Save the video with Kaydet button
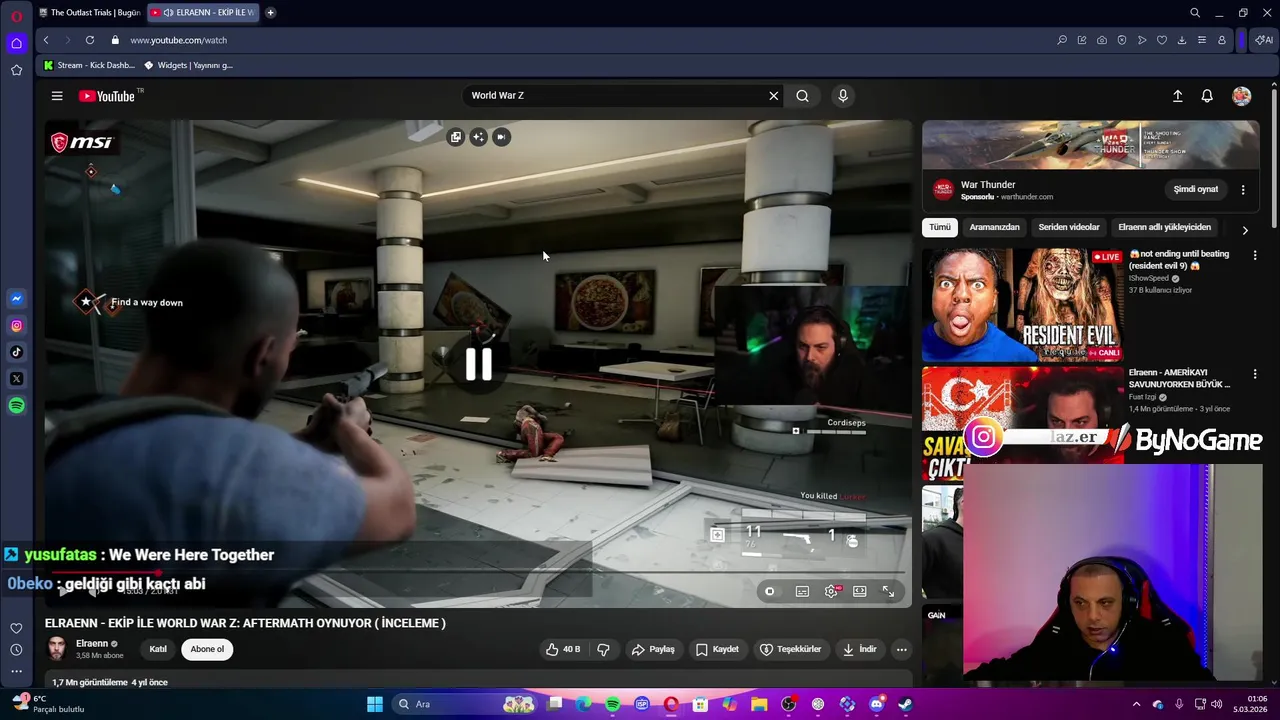 click(717, 649)
